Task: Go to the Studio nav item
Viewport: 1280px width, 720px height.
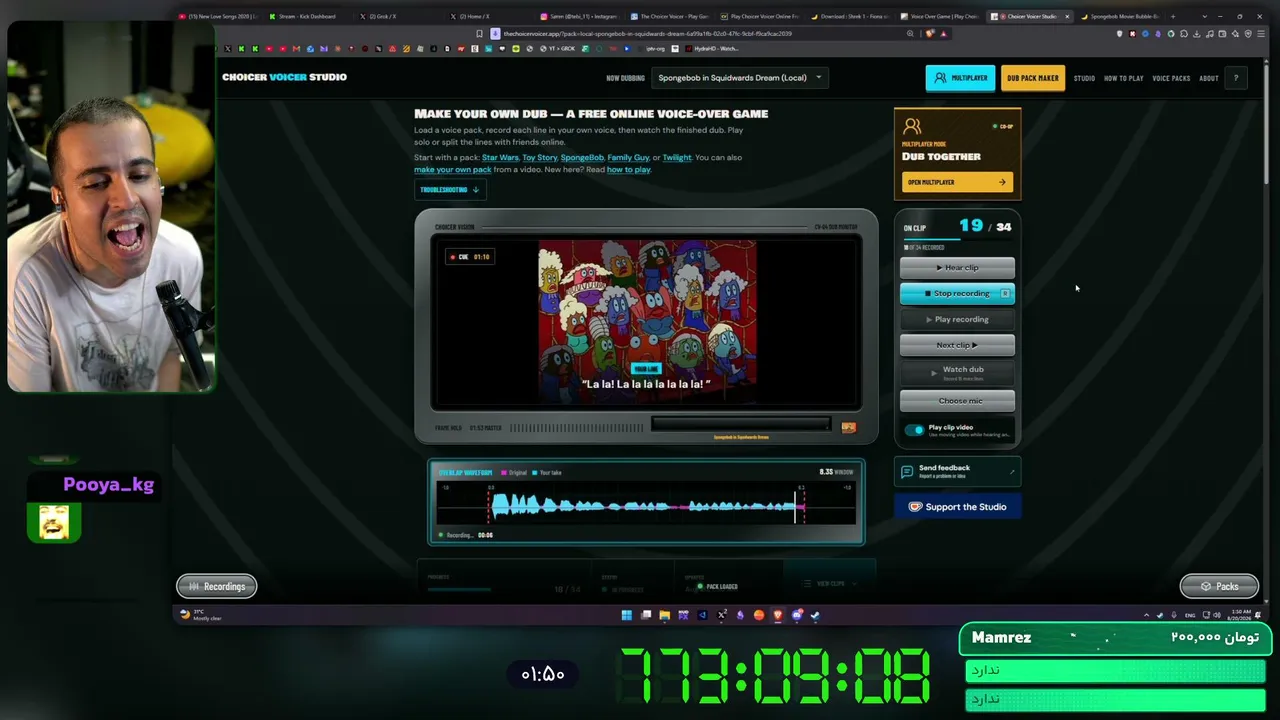Action: click(x=1084, y=78)
